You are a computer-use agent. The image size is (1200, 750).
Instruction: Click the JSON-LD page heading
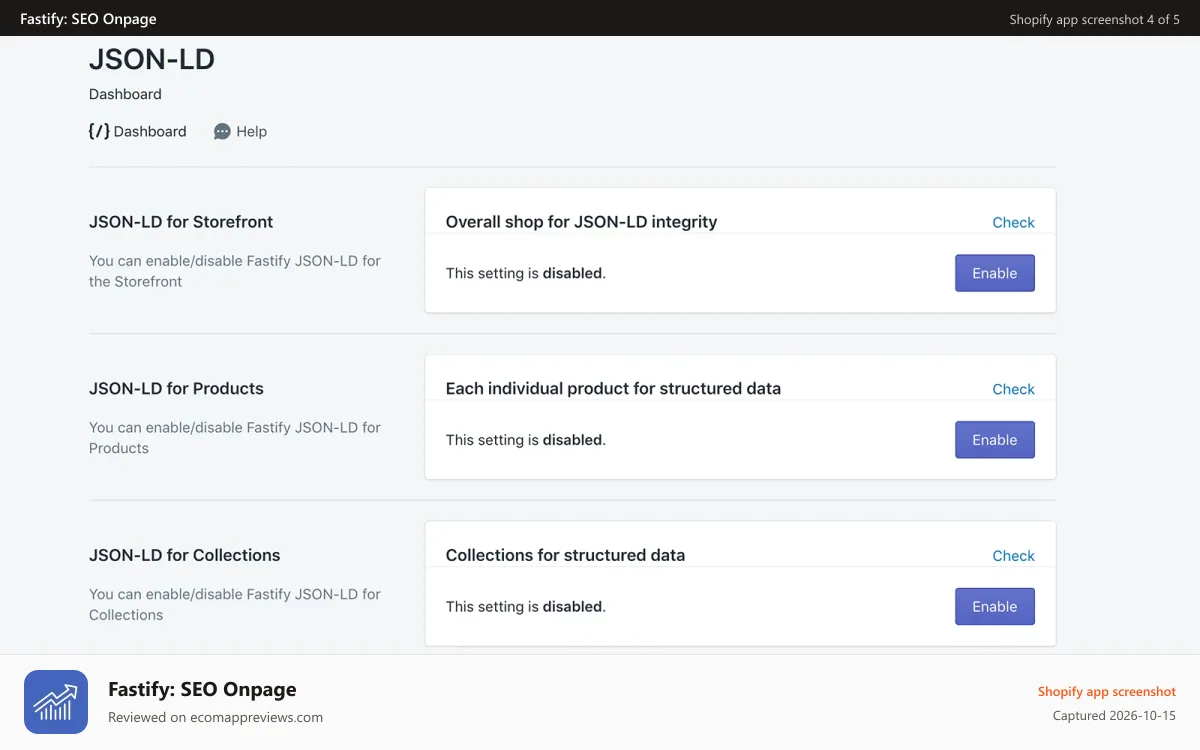tap(152, 60)
